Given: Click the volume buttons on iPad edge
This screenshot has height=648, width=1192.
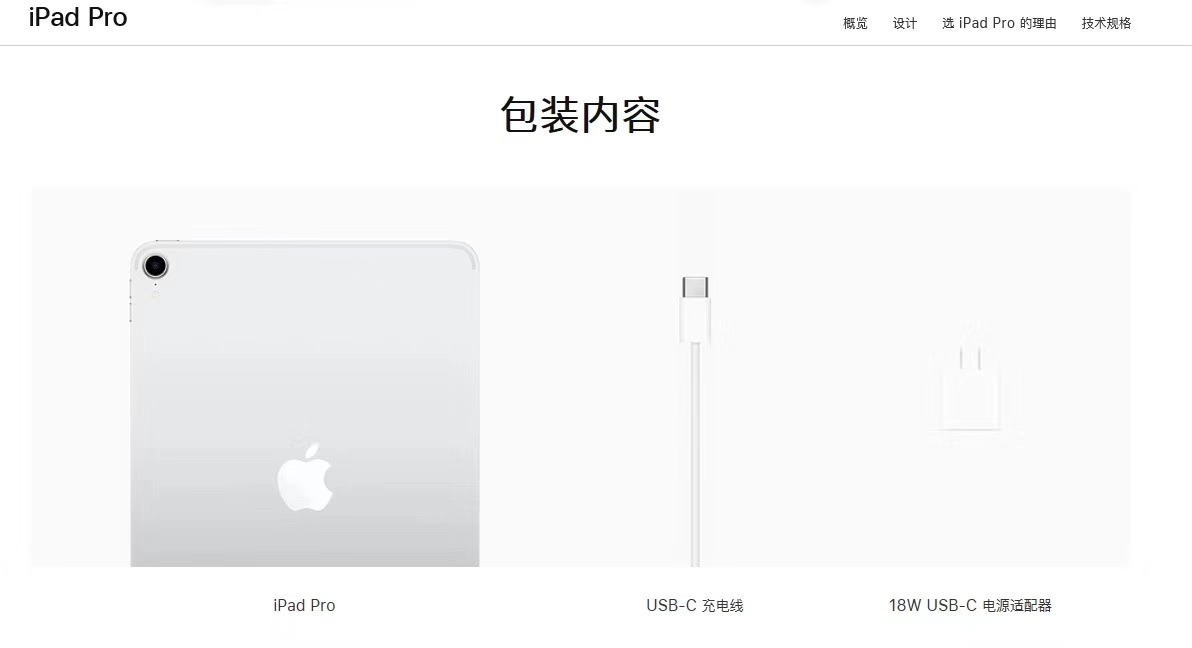Looking at the screenshot, I should pyautogui.click(x=131, y=301).
